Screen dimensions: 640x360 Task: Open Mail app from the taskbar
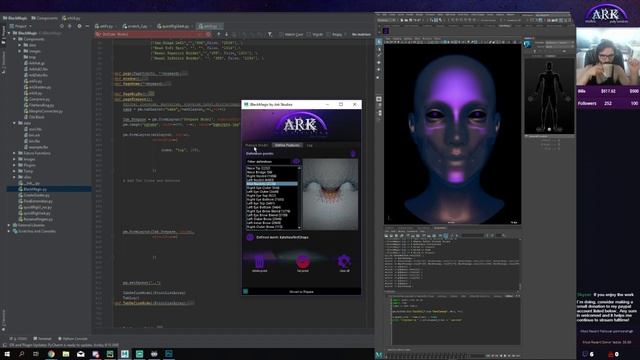click(x=80, y=354)
